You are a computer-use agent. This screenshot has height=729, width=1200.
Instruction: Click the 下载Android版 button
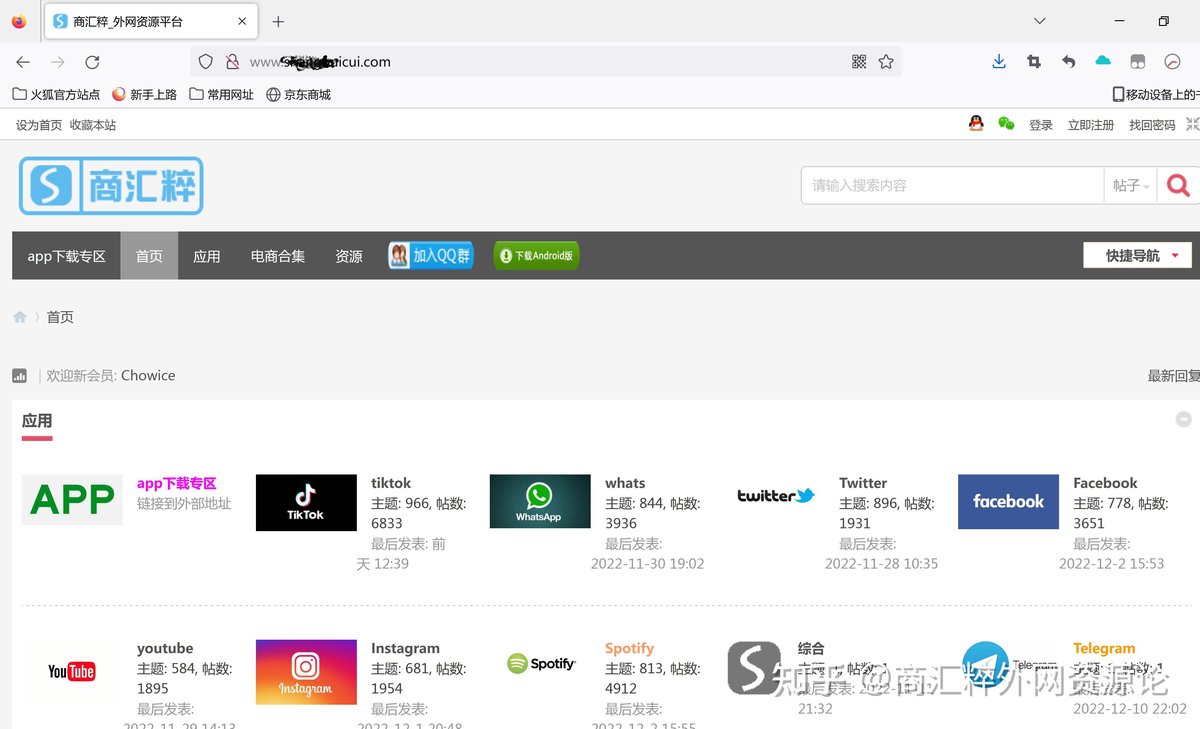pyautogui.click(x=536, y=256)
